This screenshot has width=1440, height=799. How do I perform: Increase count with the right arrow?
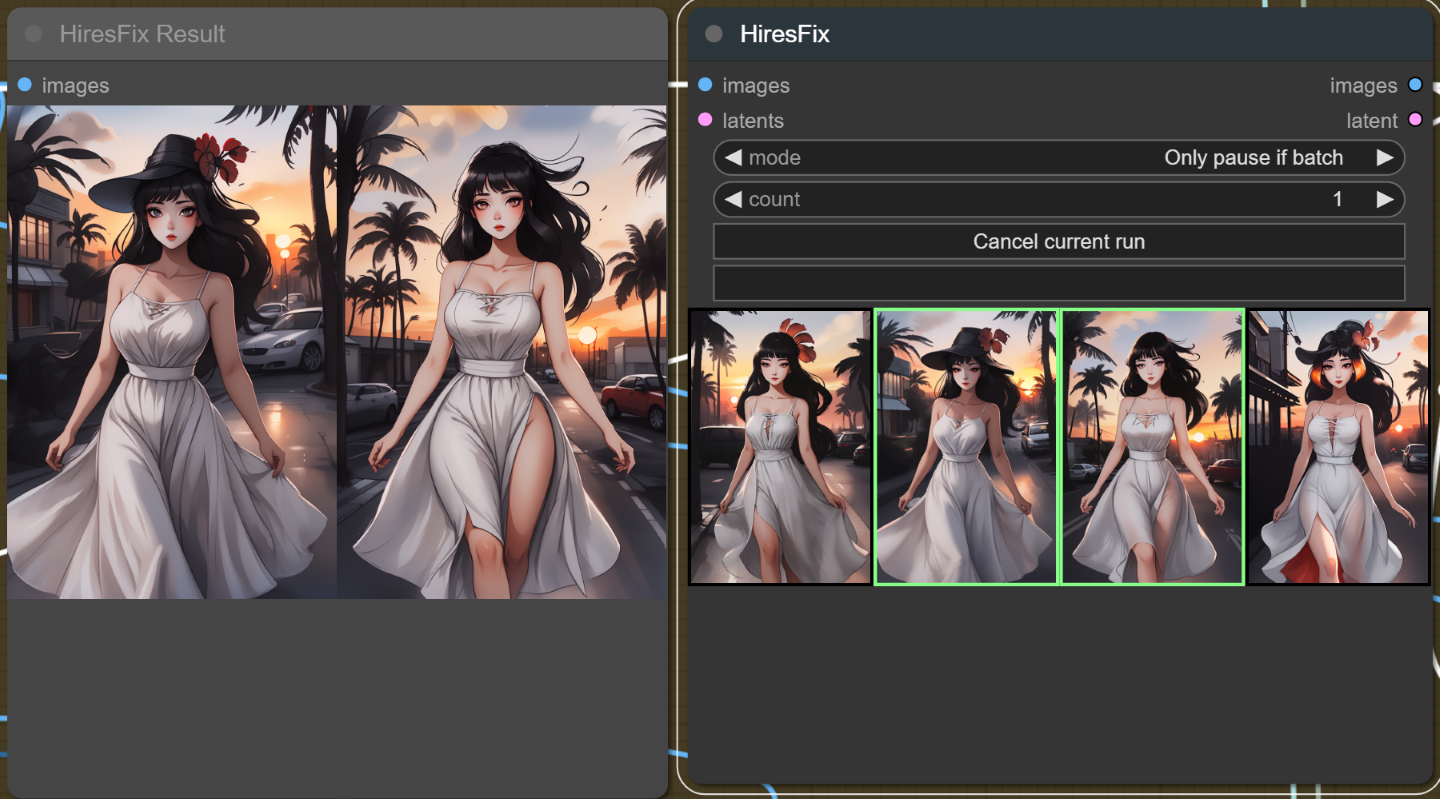tap(1385, 199)
